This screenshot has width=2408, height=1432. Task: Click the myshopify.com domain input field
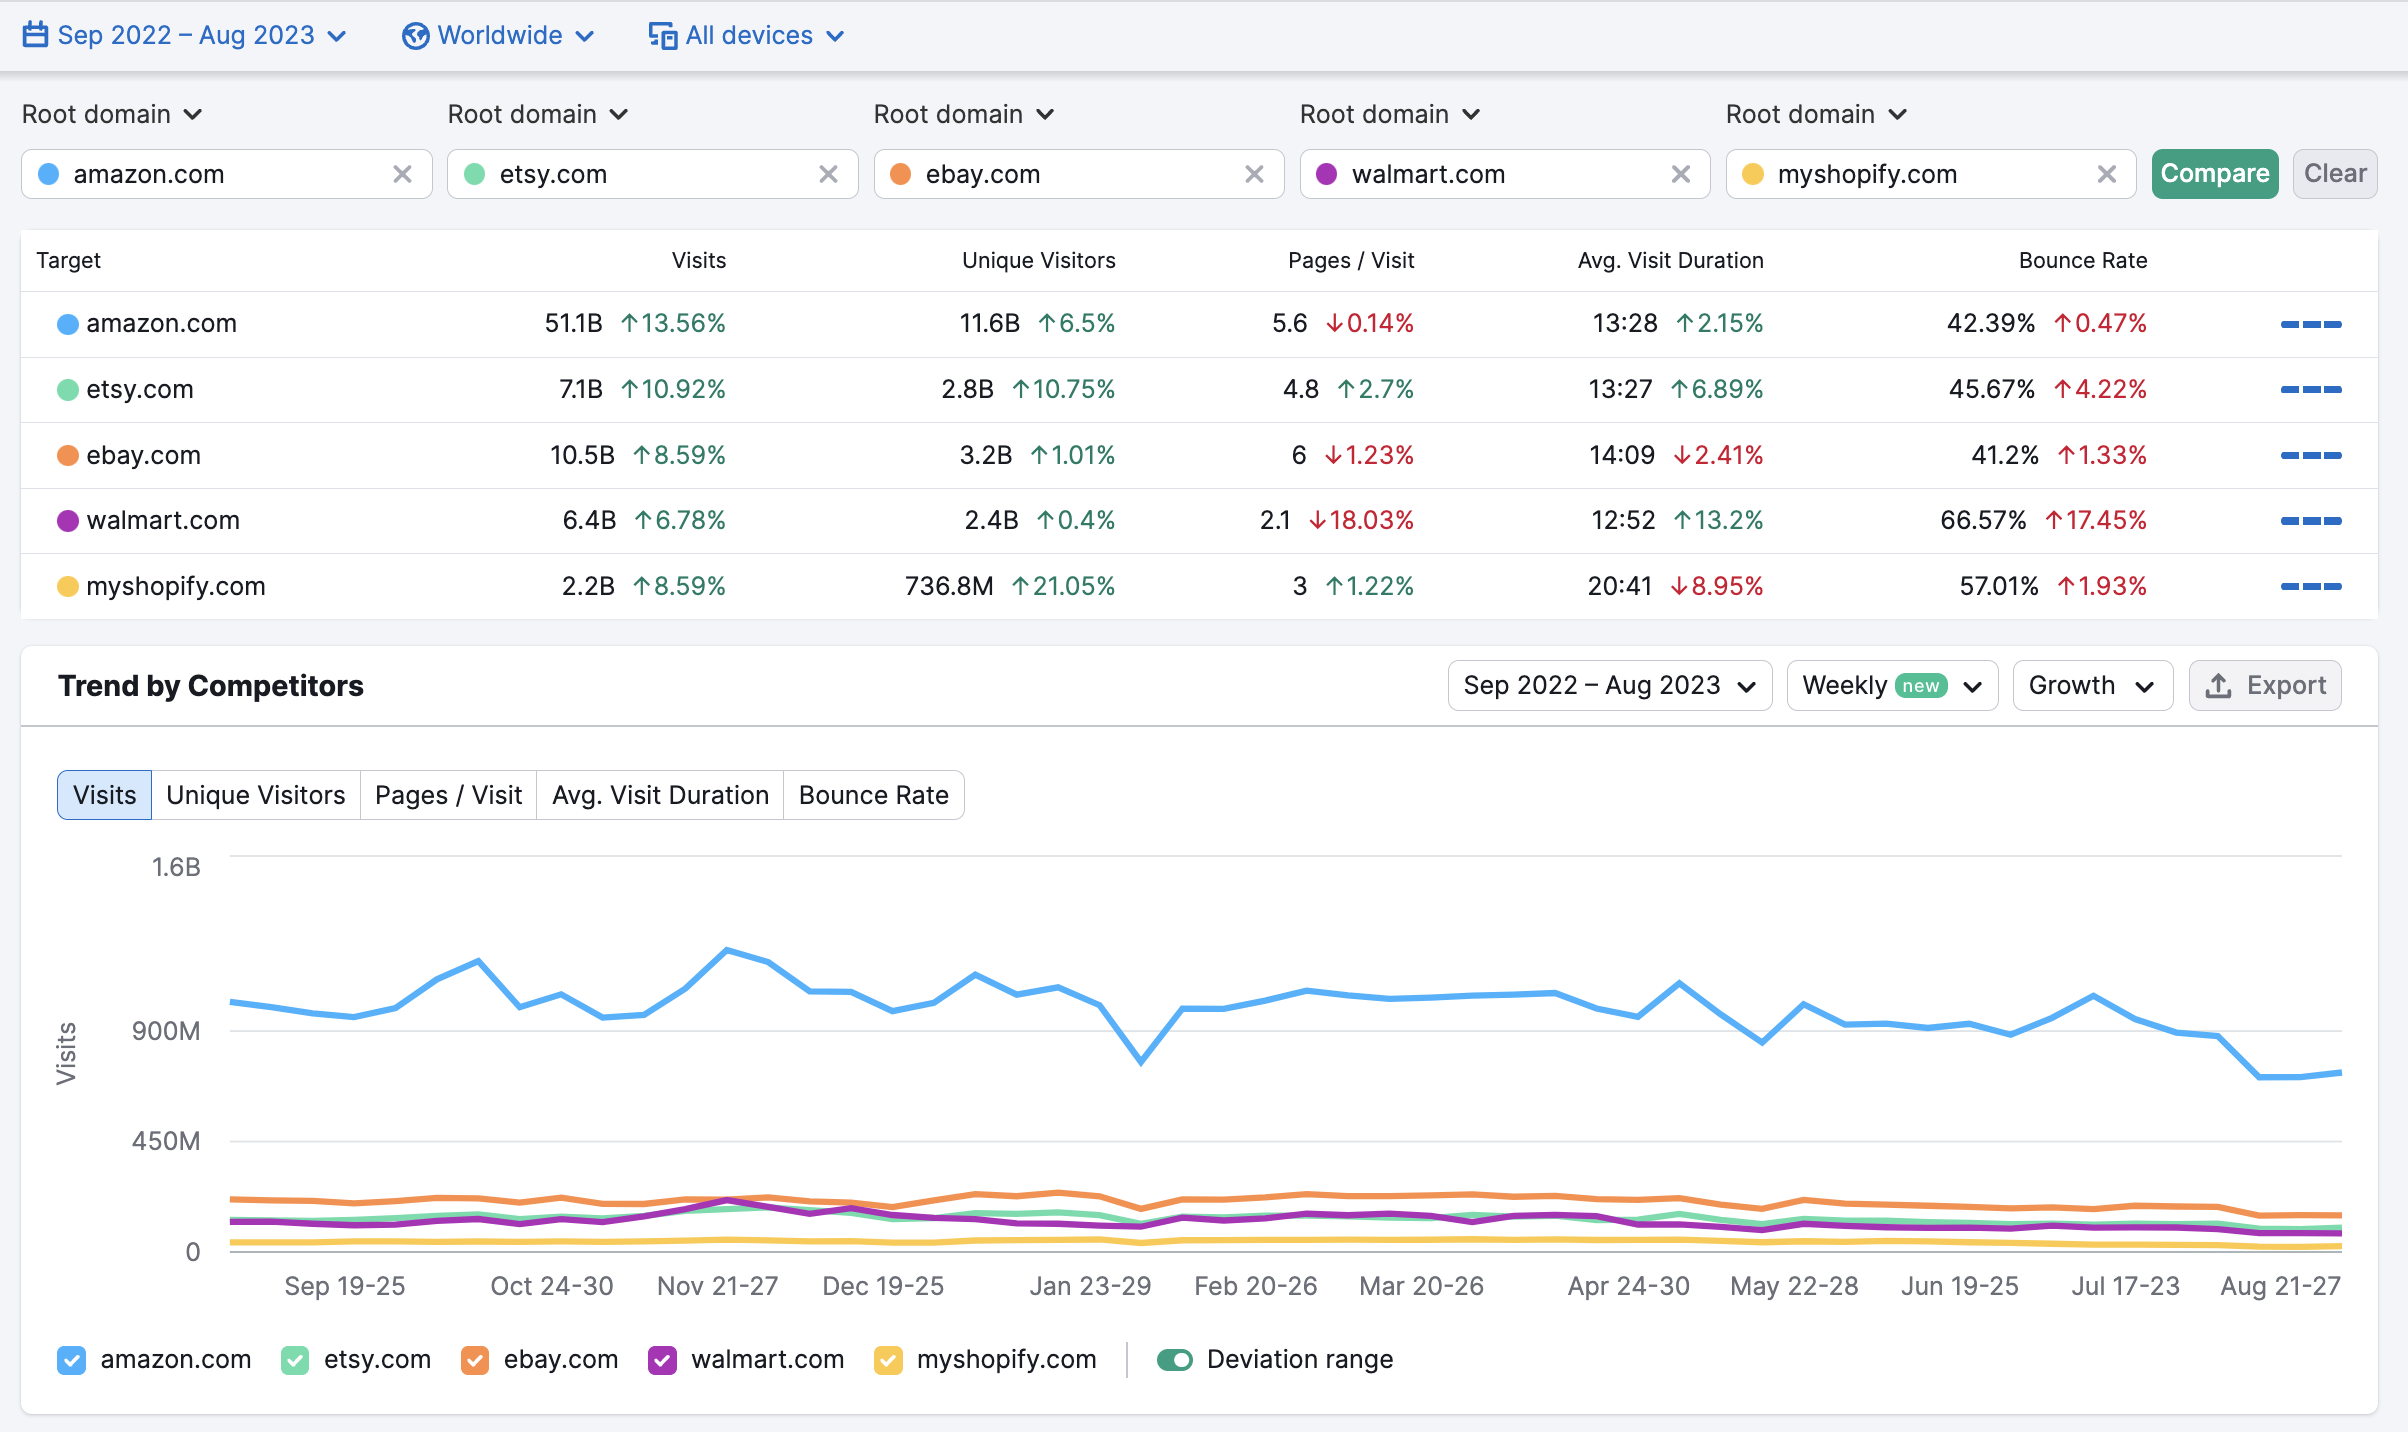1931,174
